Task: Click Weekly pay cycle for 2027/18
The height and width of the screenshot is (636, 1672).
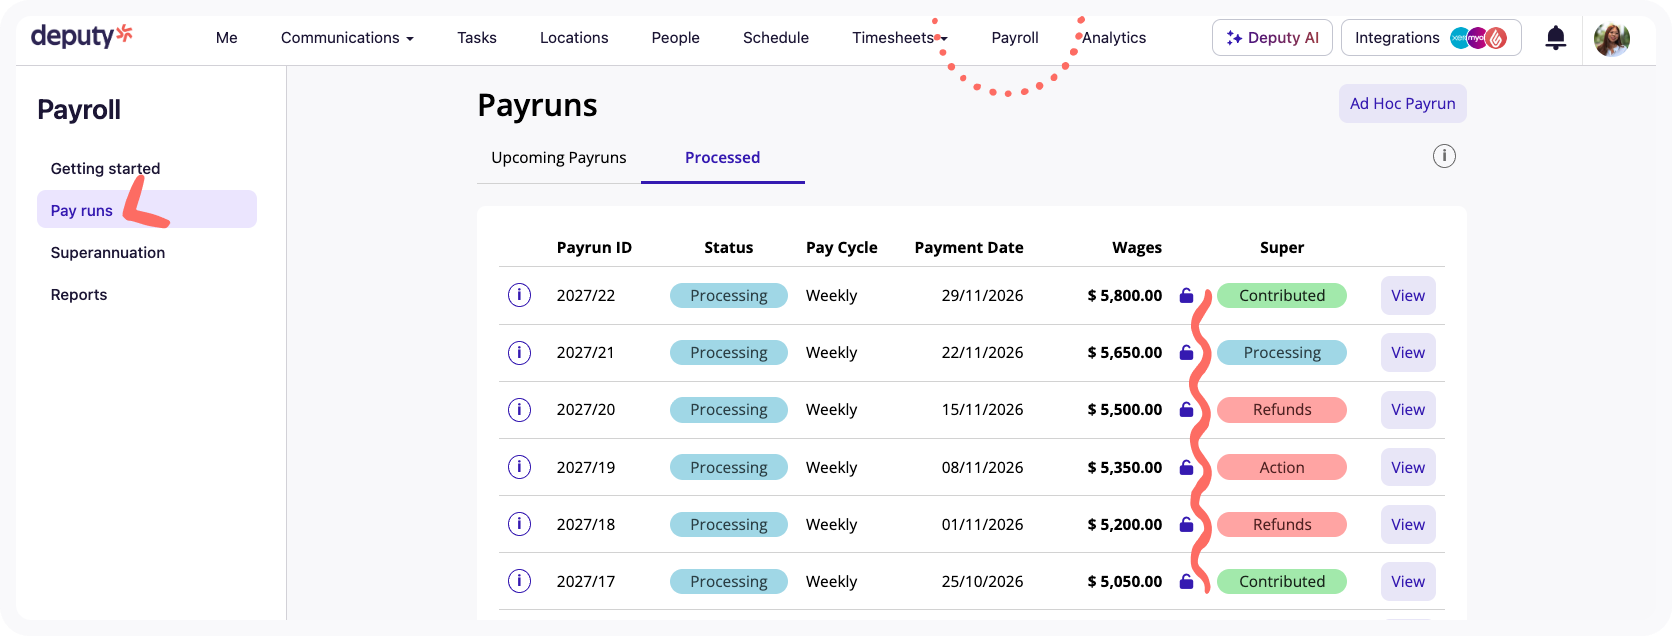Action: click(x=832, y=525)
